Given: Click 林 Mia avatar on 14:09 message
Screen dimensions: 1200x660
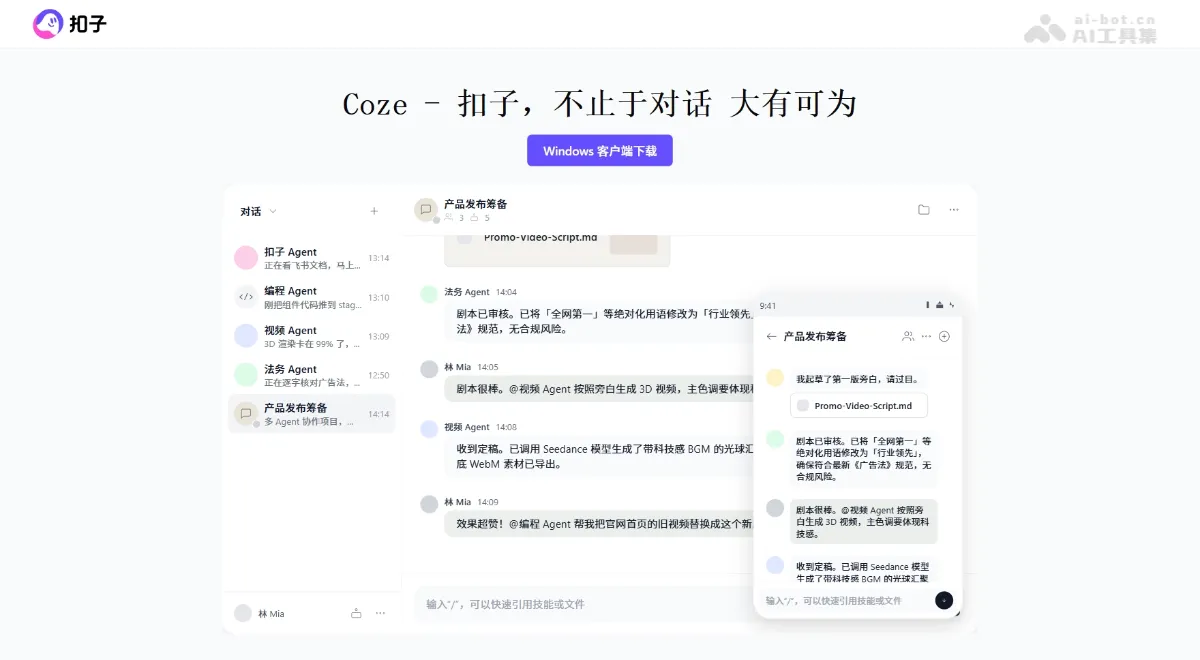Looking at the screenshot, I should click(x=429, y=504).
